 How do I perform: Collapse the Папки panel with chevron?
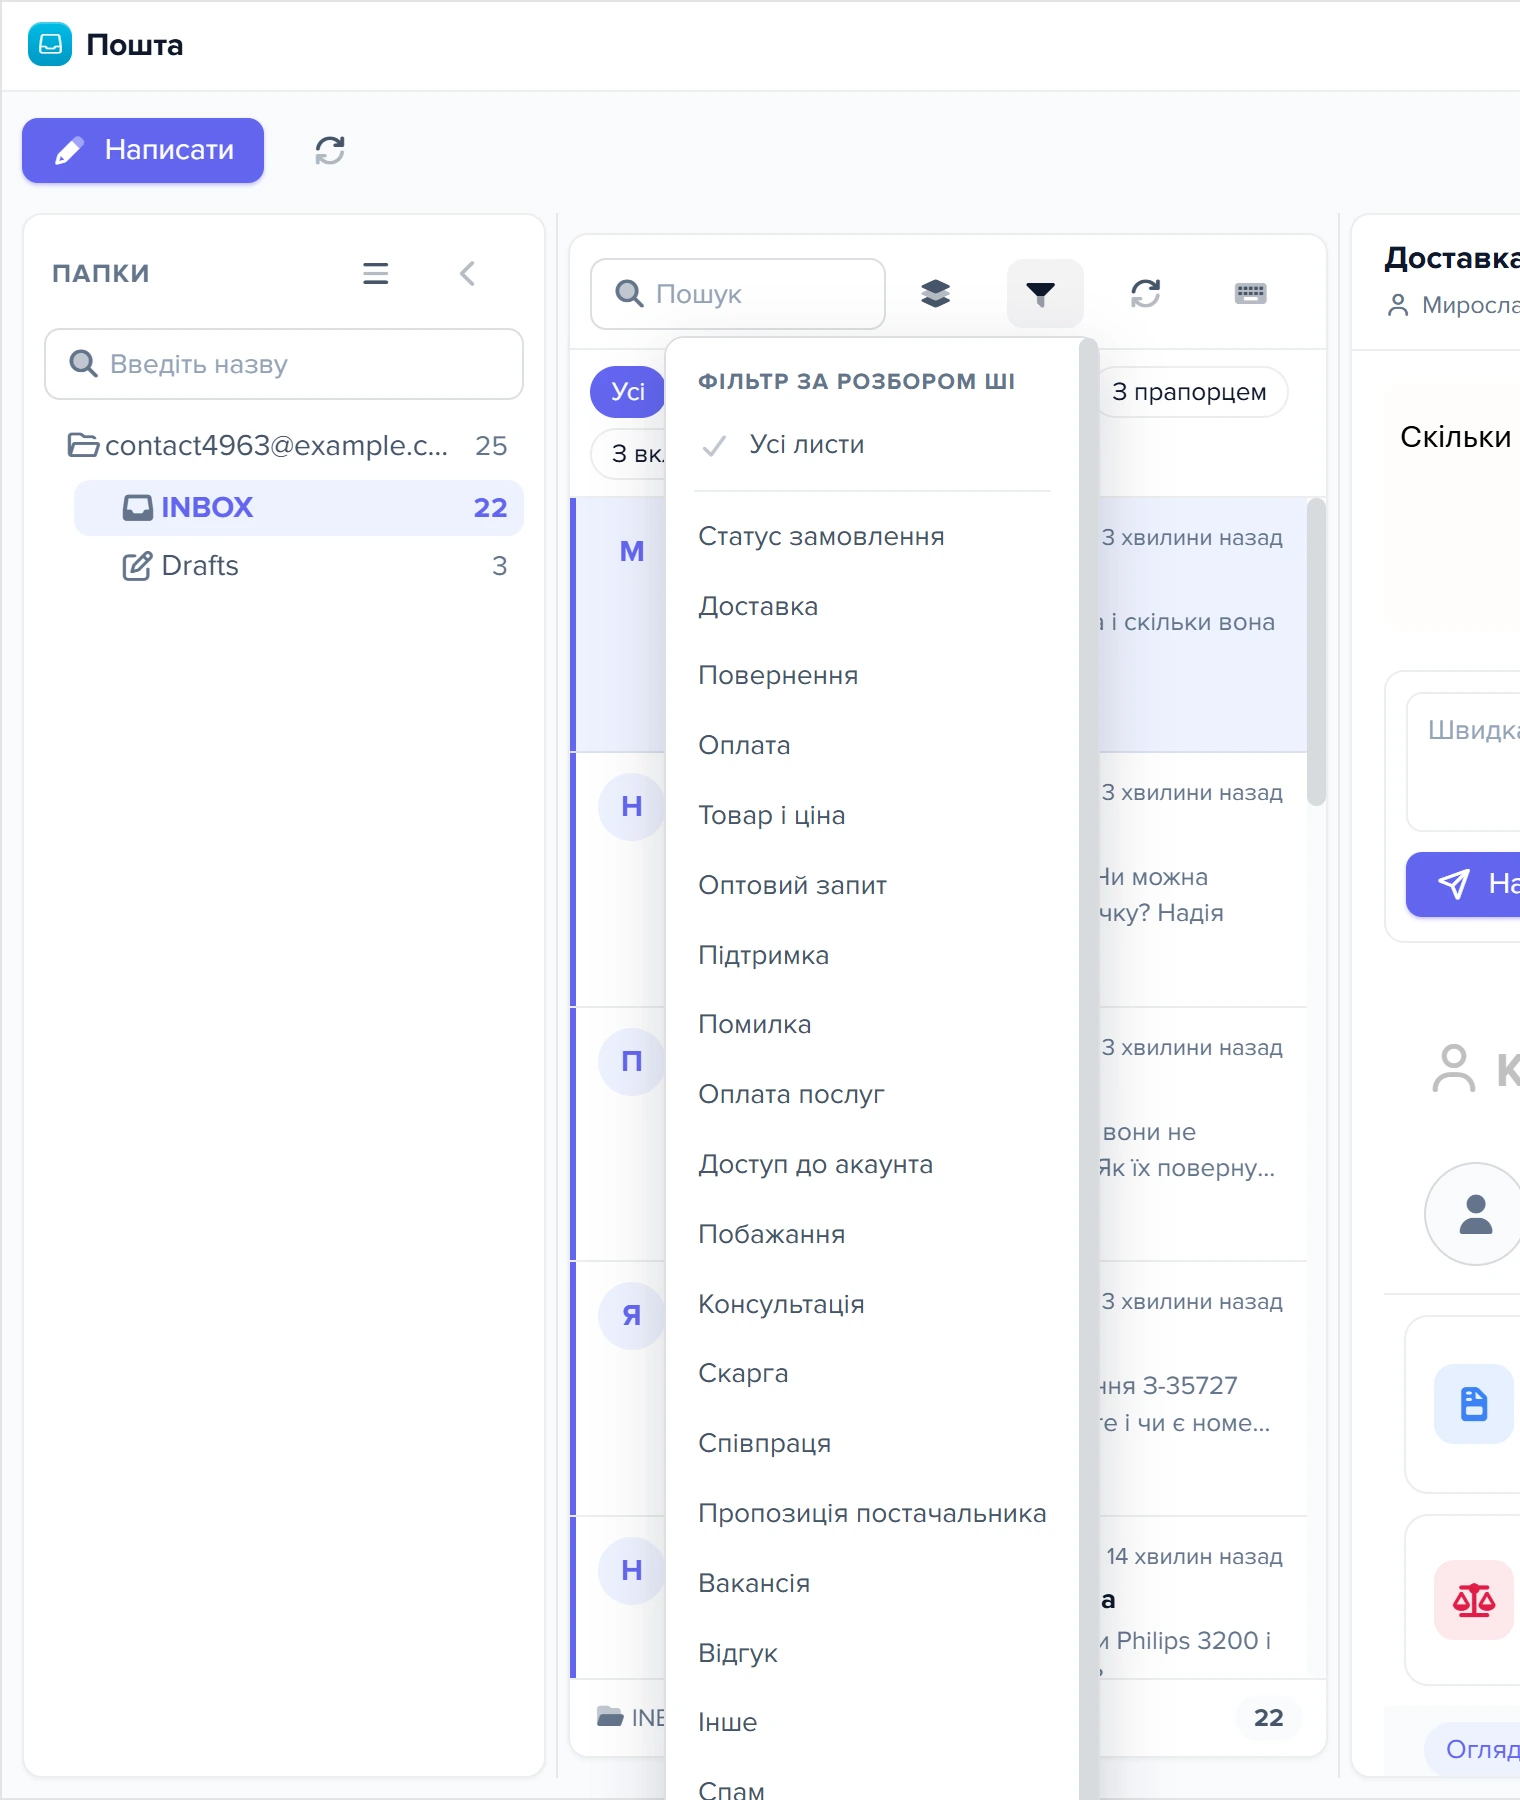tap(467, 273)
